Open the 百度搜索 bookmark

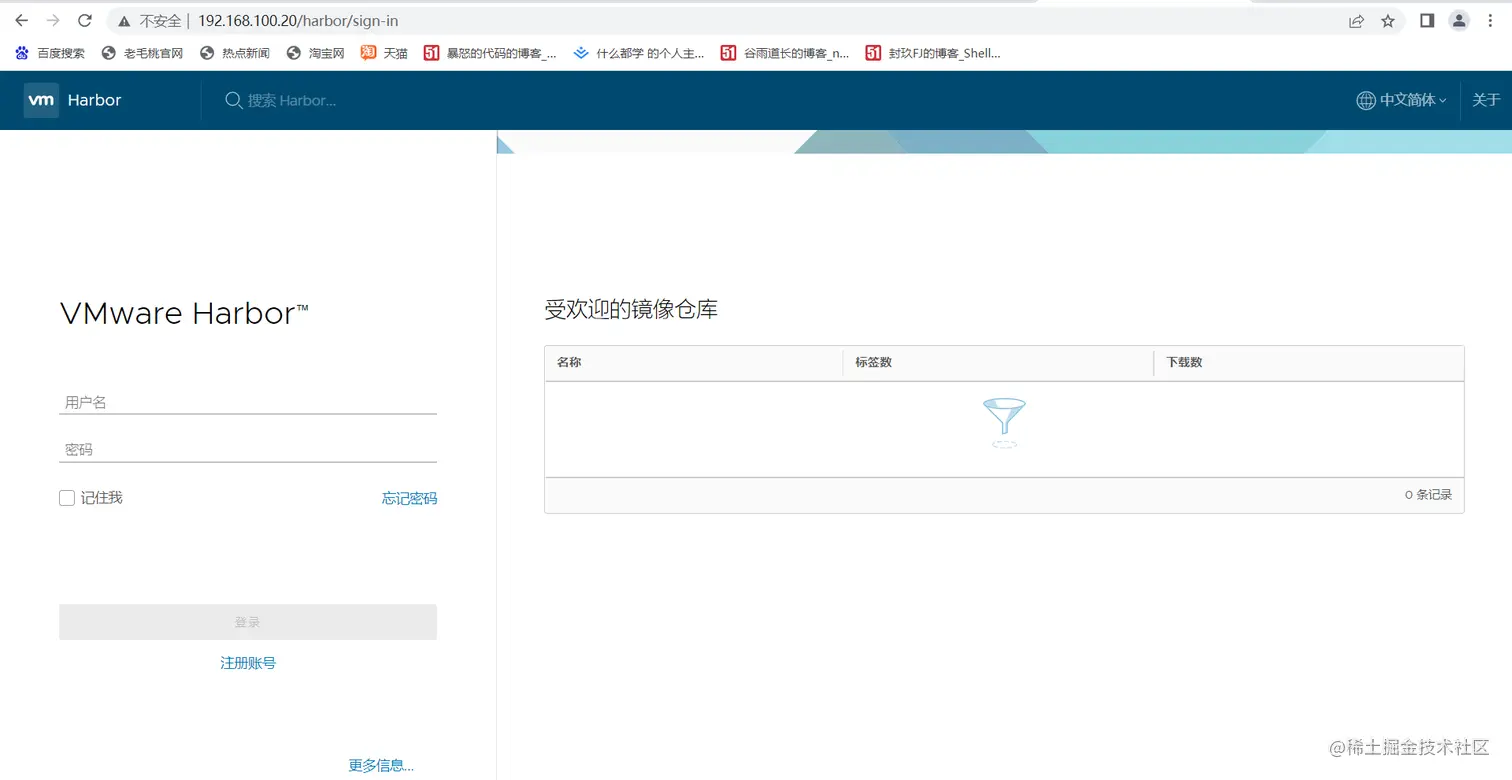click(x=50, y=53)
